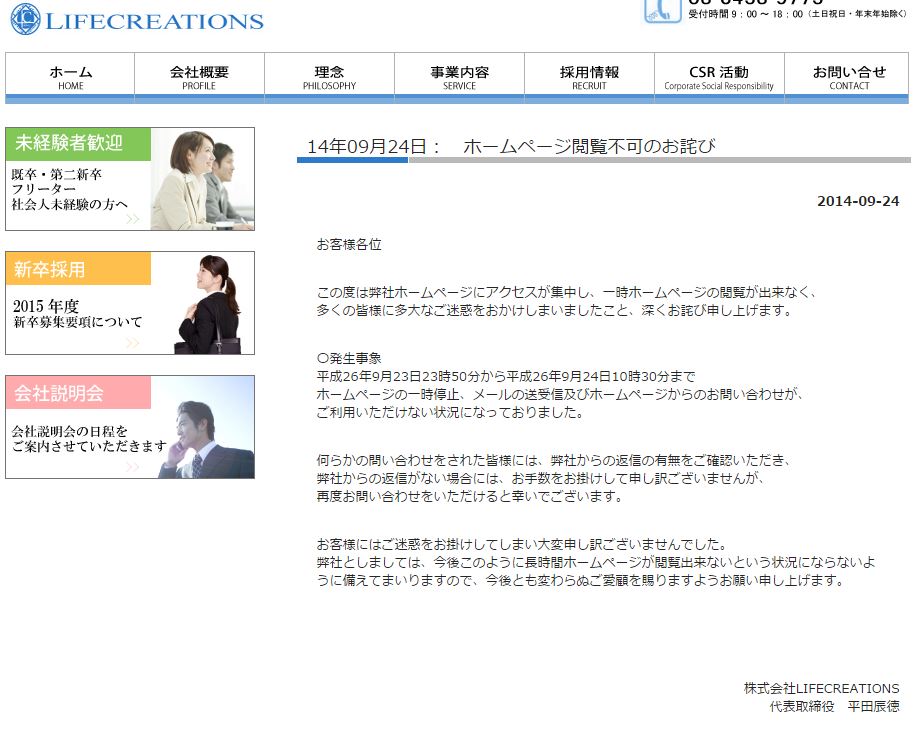
Task: Click the date 2014-09-24
Action: click(858, 201)
